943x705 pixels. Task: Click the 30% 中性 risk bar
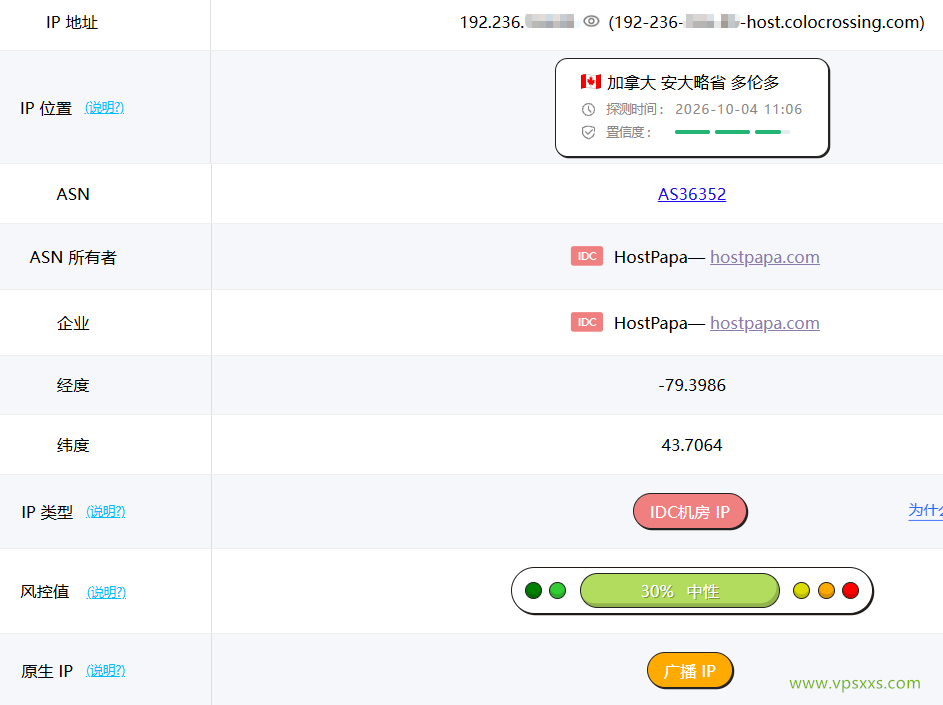680,591
